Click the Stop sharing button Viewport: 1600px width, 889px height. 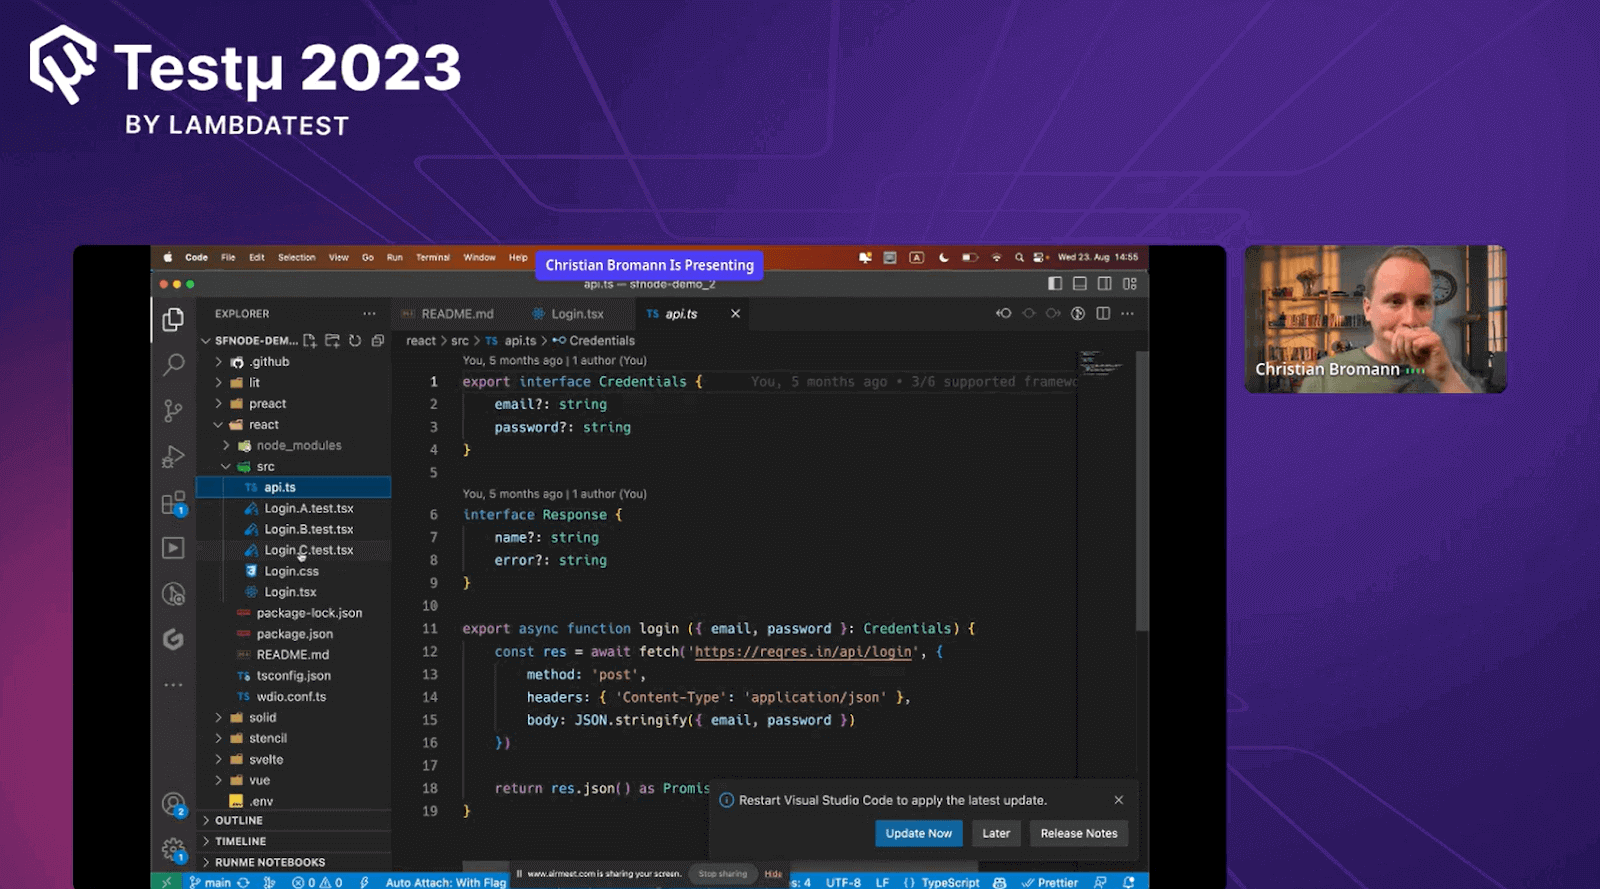click(x=723, y=874)
